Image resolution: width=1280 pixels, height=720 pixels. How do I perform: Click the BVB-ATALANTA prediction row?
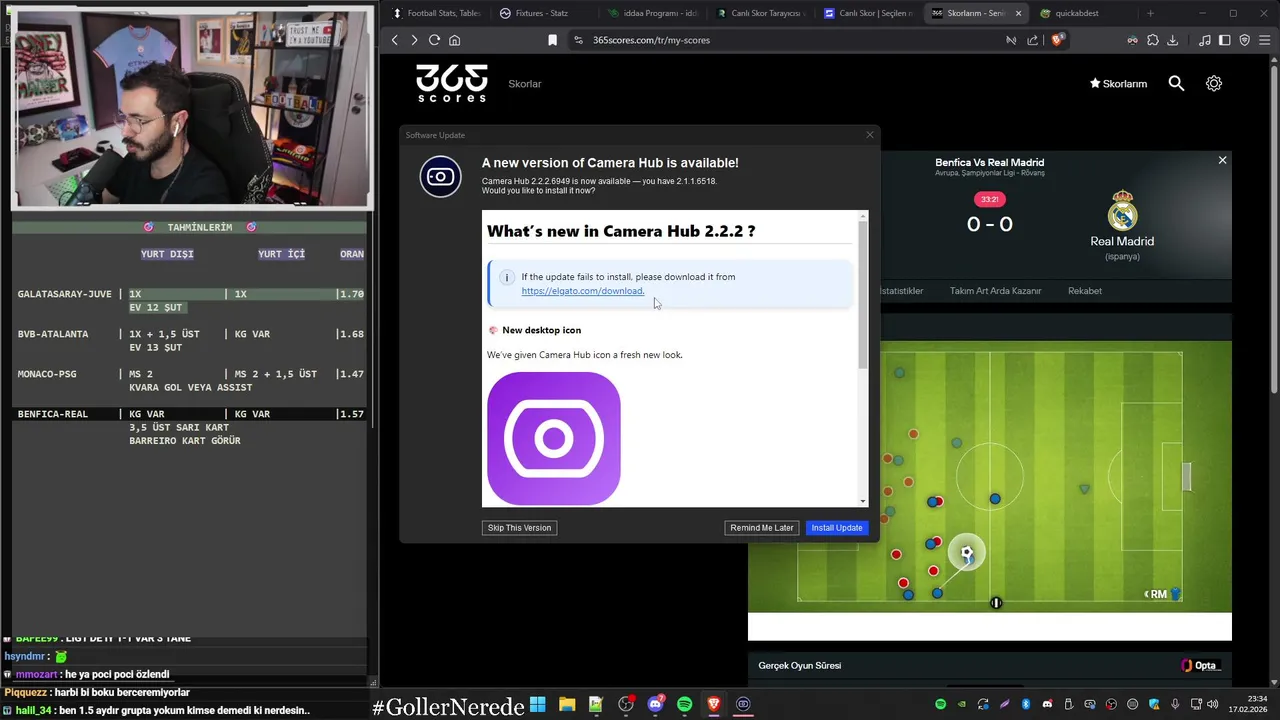point(190,340)
